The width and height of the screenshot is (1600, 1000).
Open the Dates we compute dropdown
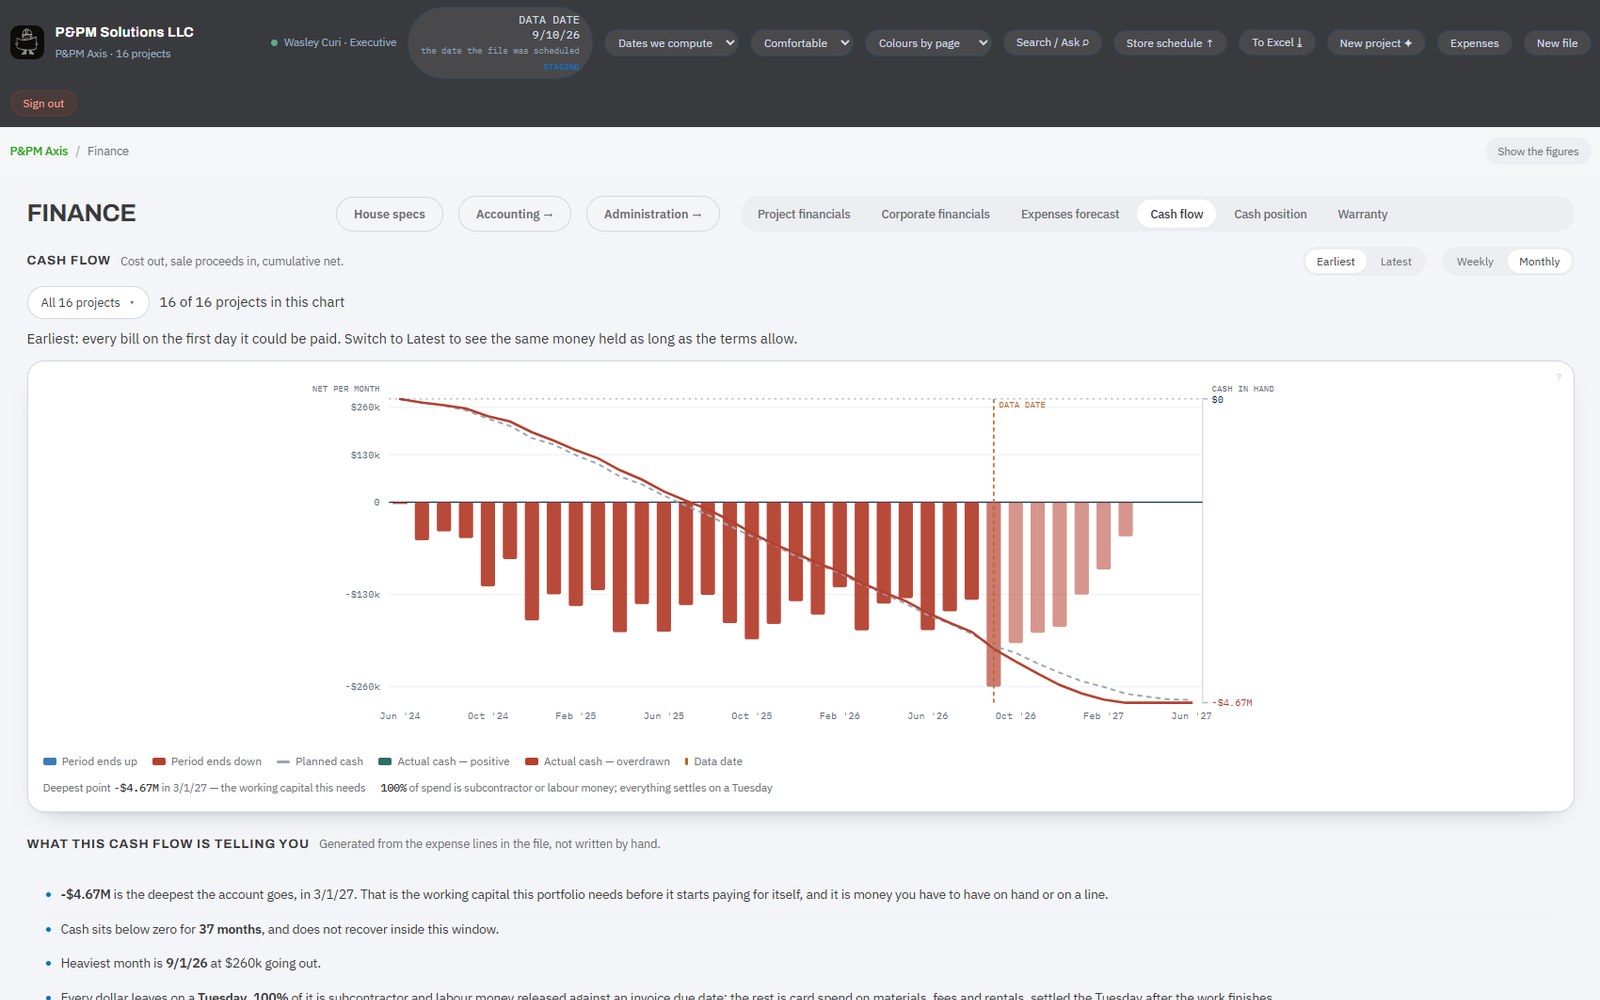tap(671, 43)
